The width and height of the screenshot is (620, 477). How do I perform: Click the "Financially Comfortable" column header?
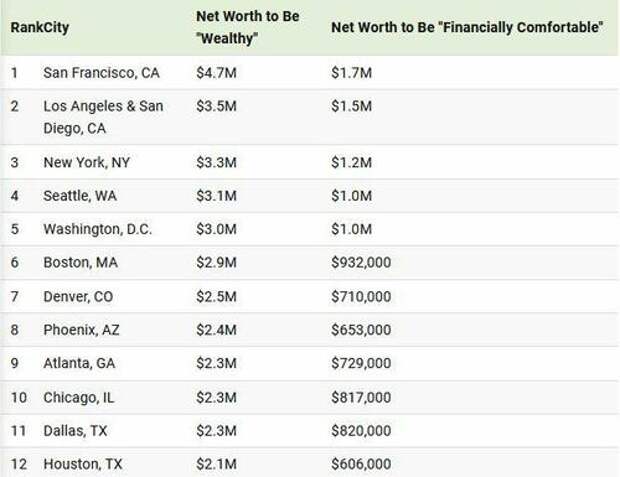tap(466, 28)
